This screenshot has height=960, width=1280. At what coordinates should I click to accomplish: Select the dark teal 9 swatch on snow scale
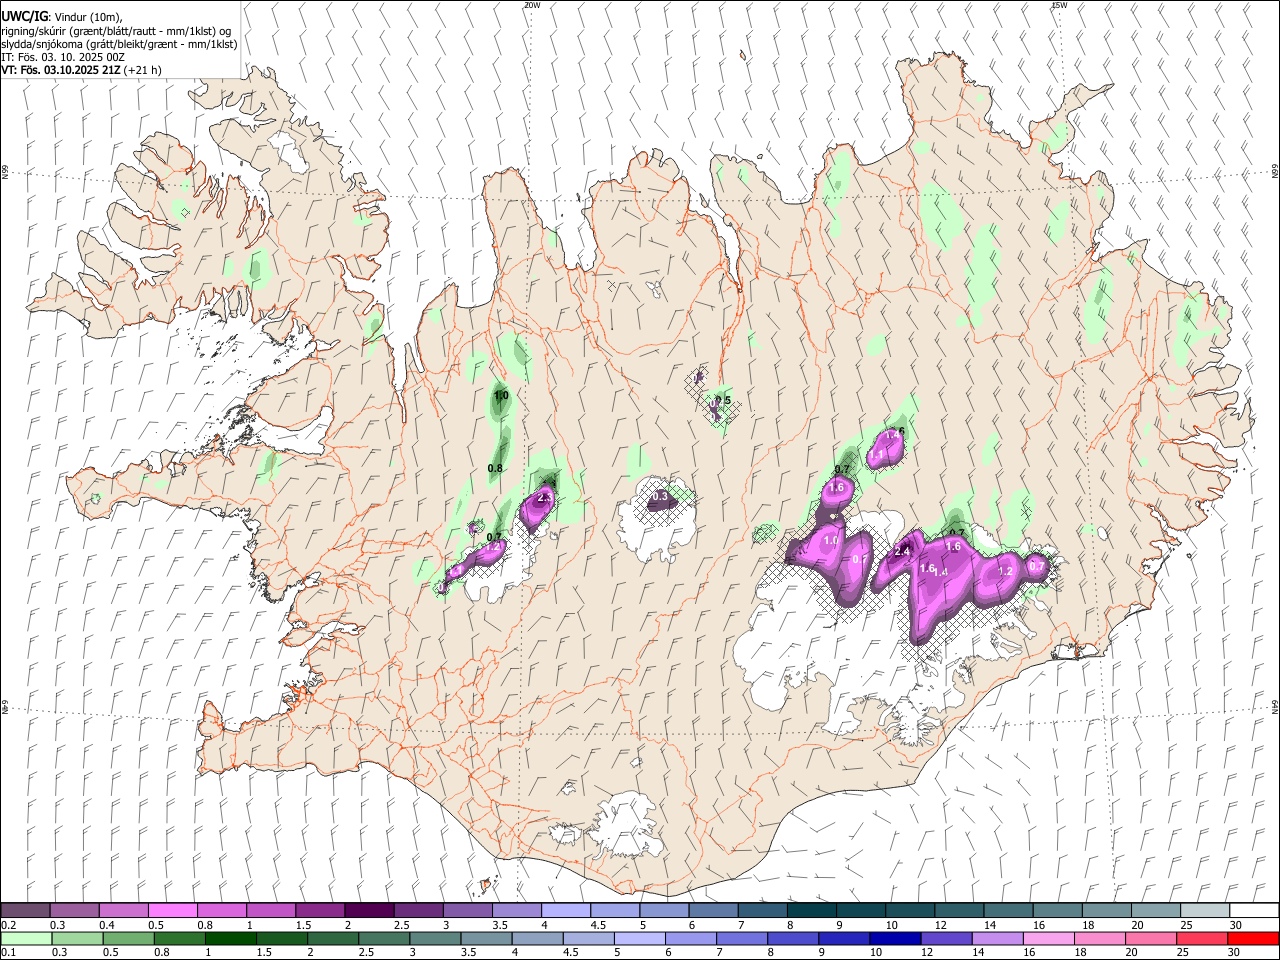click(861, 911)
